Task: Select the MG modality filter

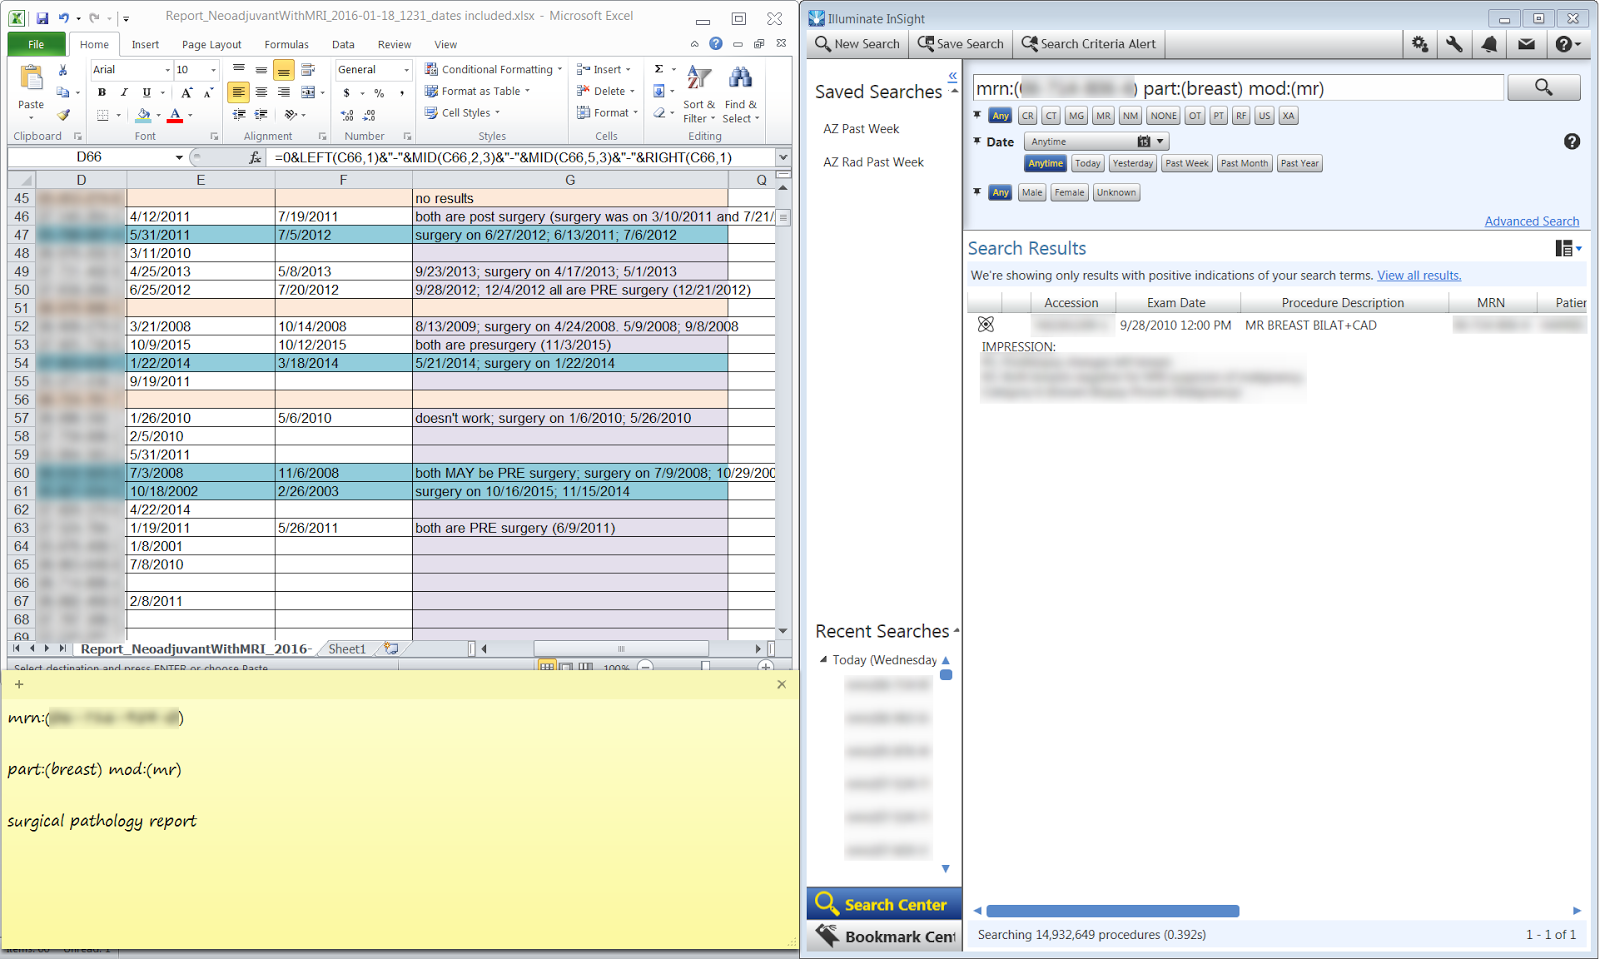Action: [x=1076, y=116]
